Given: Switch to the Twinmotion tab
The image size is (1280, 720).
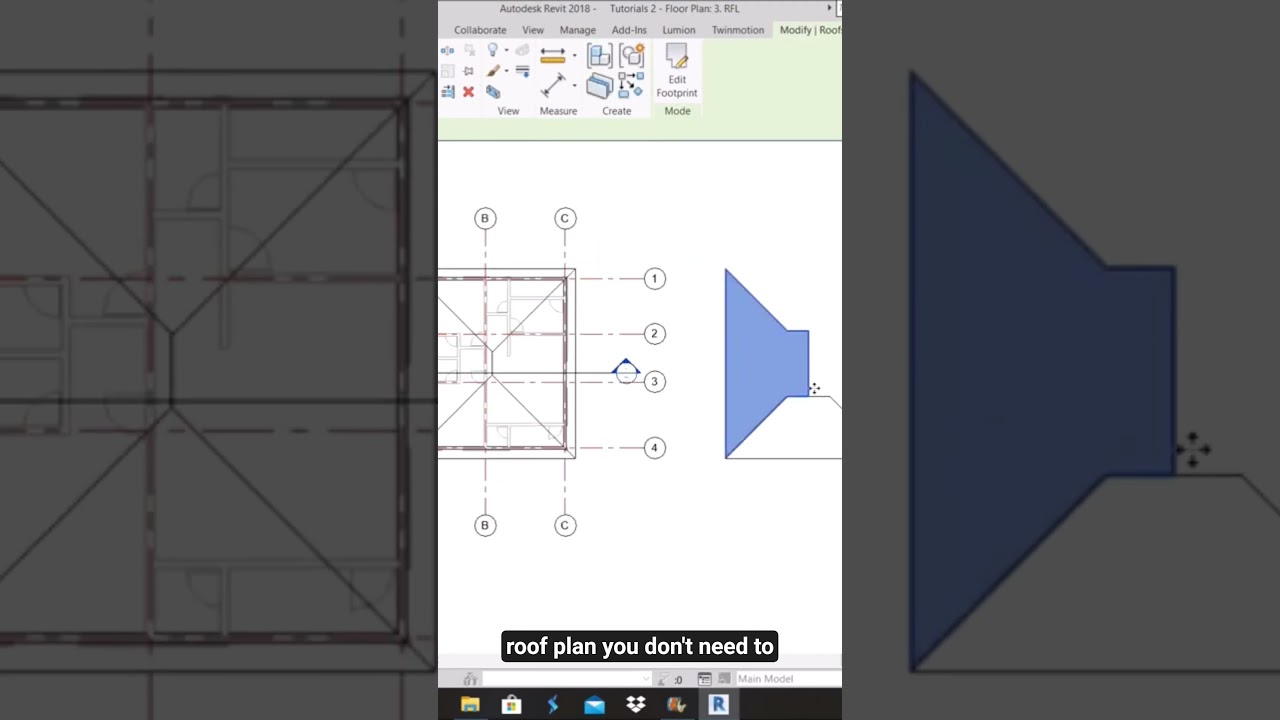Looking at the screenshot, I should (738, 30).
